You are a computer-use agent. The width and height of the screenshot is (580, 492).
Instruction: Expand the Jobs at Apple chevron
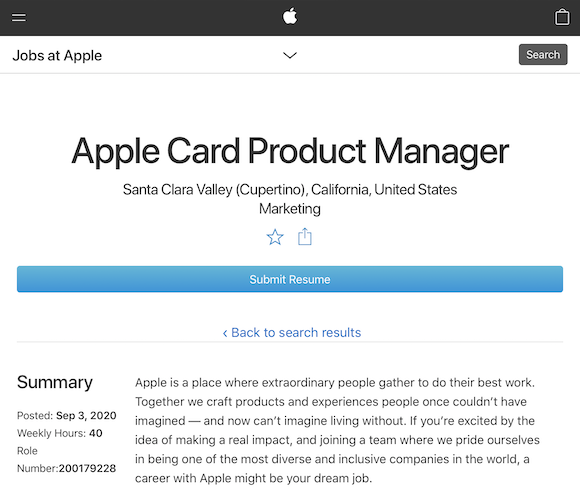pyautogui.click(x=290, y=55)
